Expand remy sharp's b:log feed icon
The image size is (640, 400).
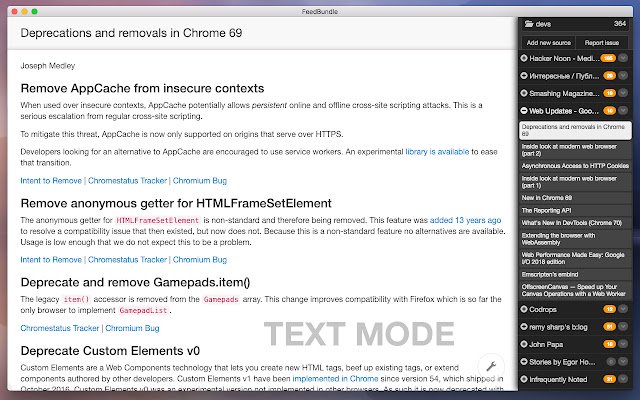tap(524, 327)
